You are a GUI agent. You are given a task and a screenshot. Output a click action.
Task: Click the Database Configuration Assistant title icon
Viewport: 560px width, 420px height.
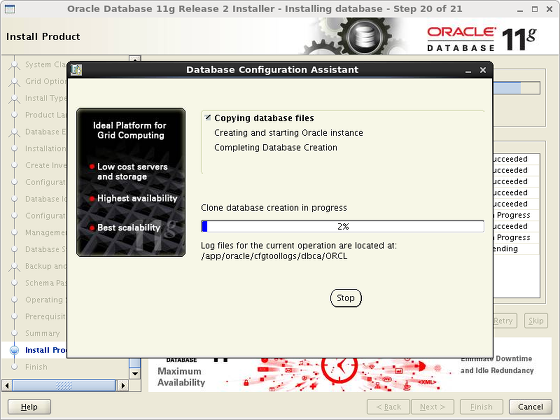[76, 70]
